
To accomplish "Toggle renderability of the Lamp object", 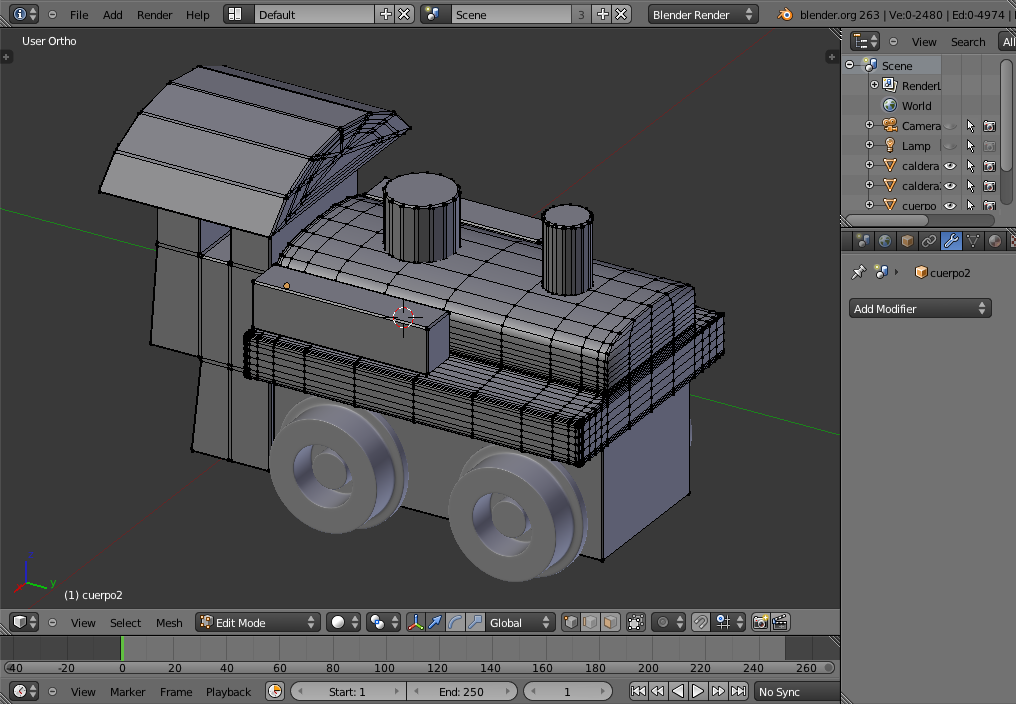I will (989, 146).
